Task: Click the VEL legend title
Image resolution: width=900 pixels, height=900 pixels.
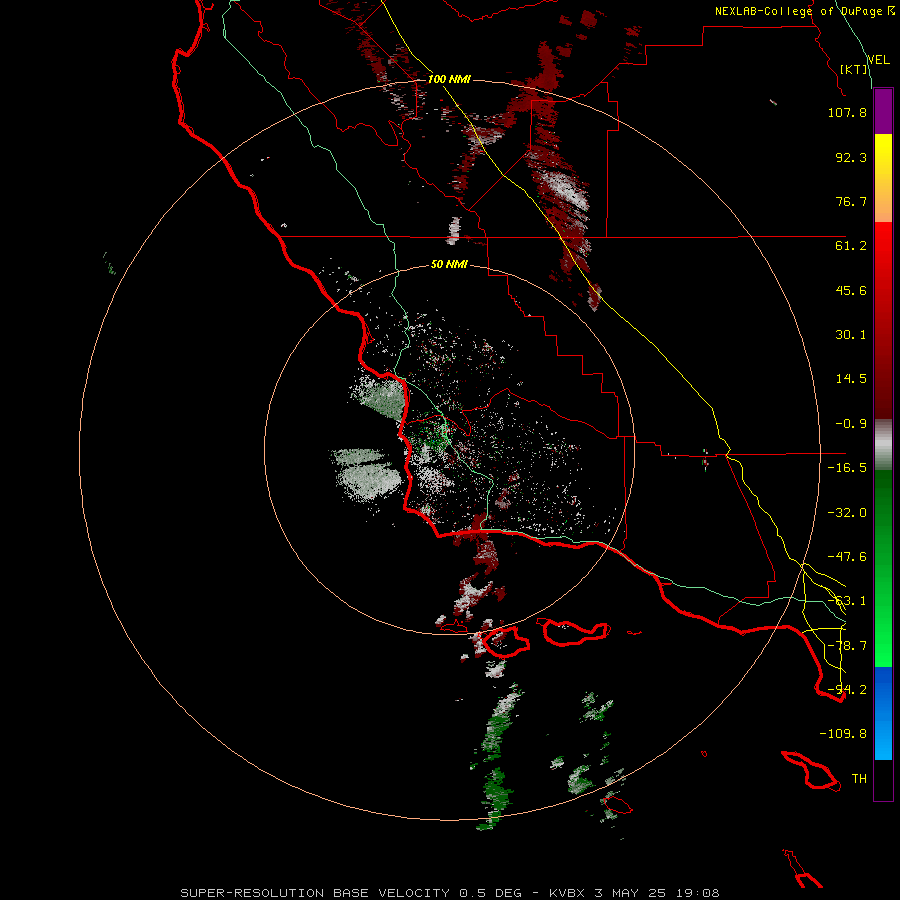Action: point(878,60)
